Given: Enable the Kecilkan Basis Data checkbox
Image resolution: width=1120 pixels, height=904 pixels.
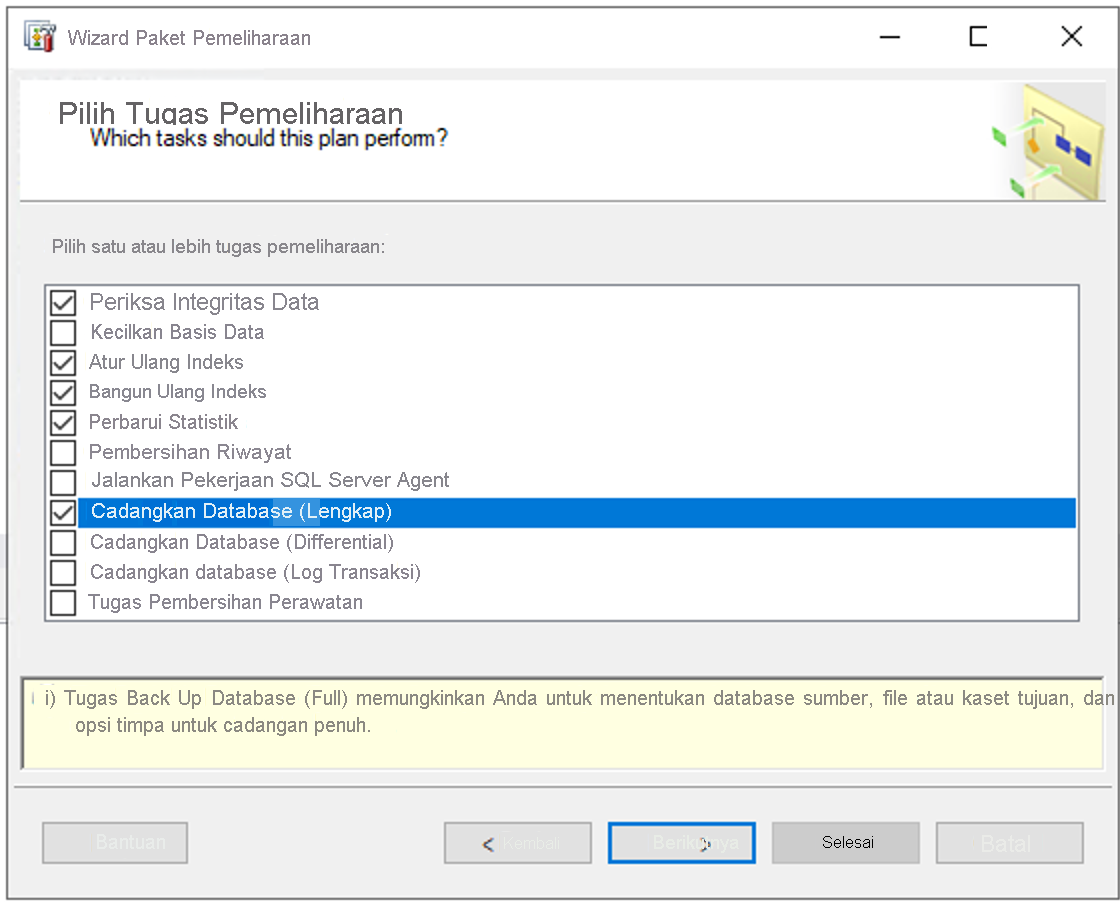Looking at the screenshot, I should [x=63, y=333].
